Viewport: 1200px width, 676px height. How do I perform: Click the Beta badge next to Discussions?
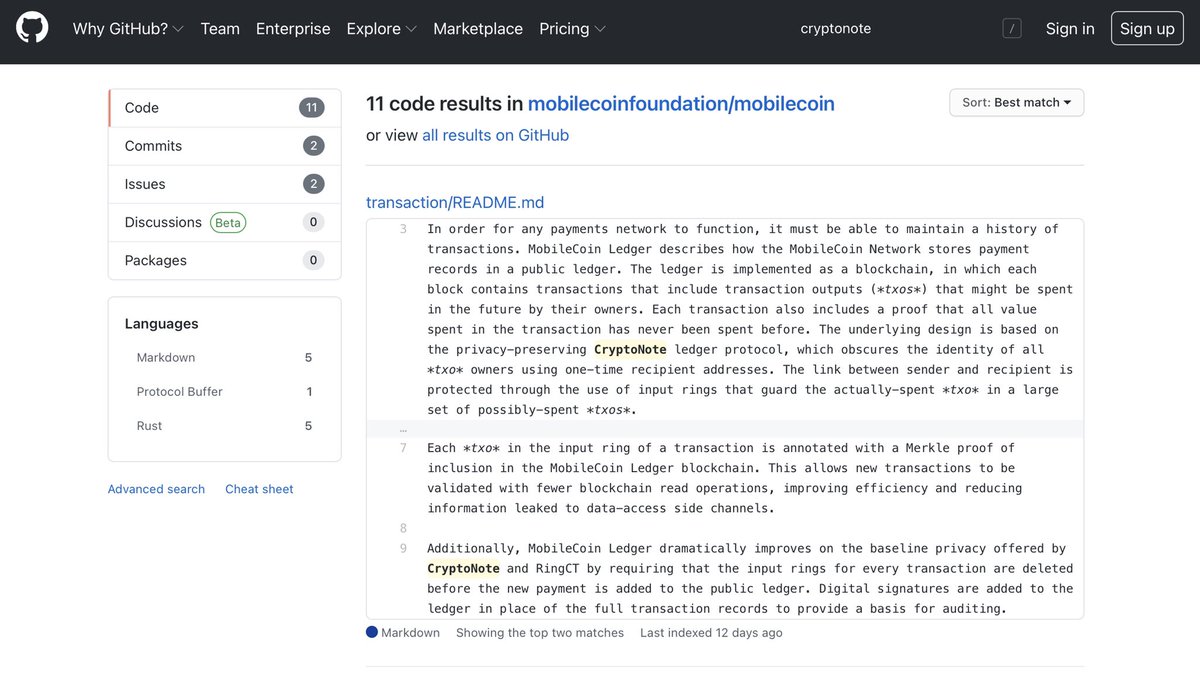point(227,222)
